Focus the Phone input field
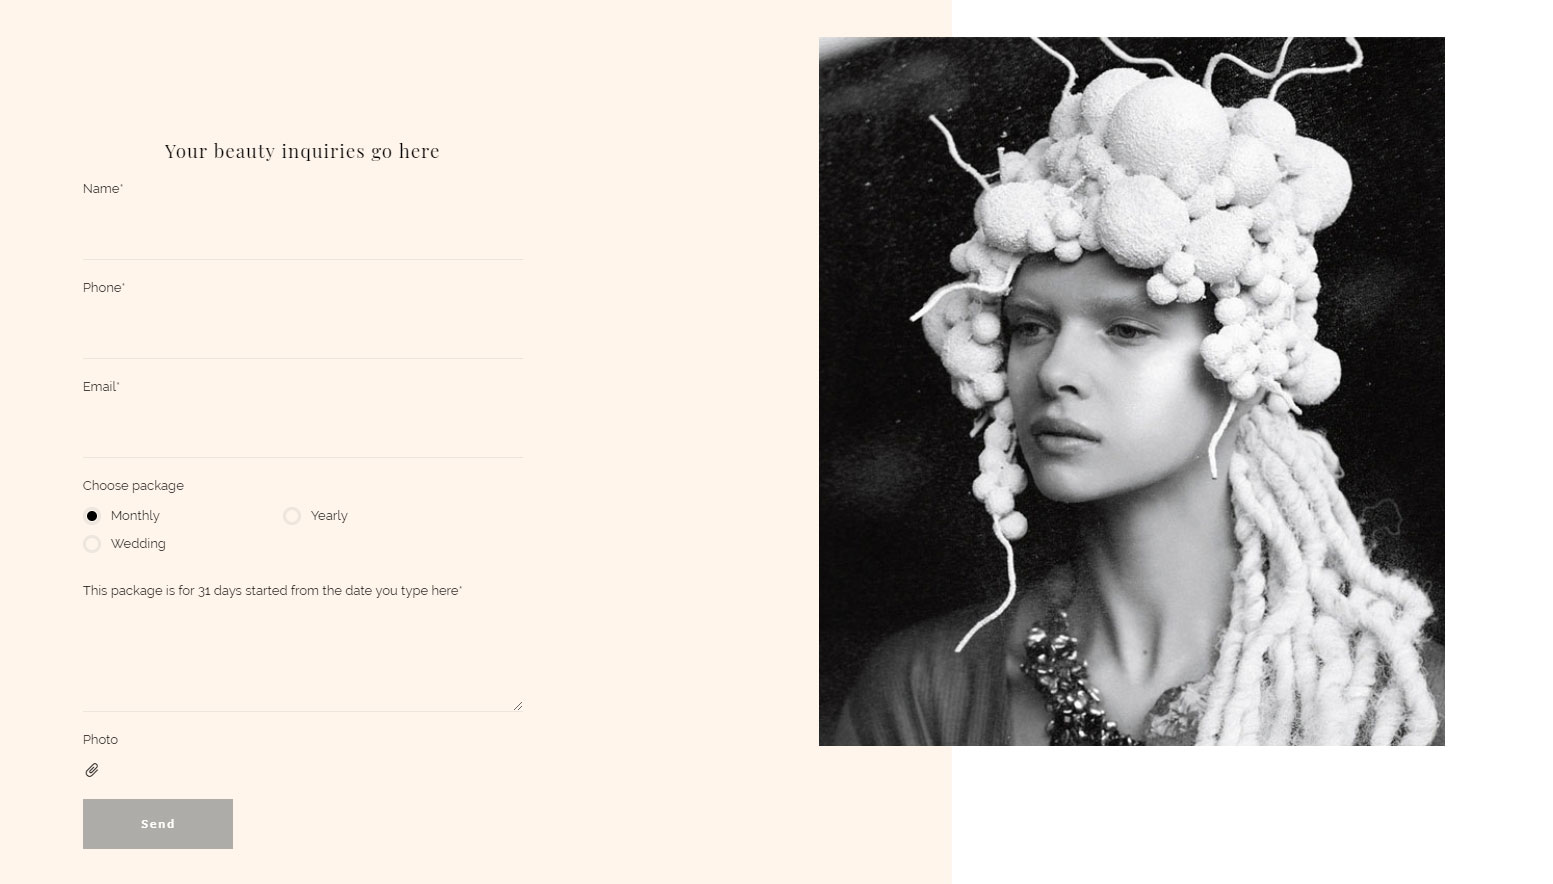Screen dimensions: 1553x884 (x=303, y=334)
